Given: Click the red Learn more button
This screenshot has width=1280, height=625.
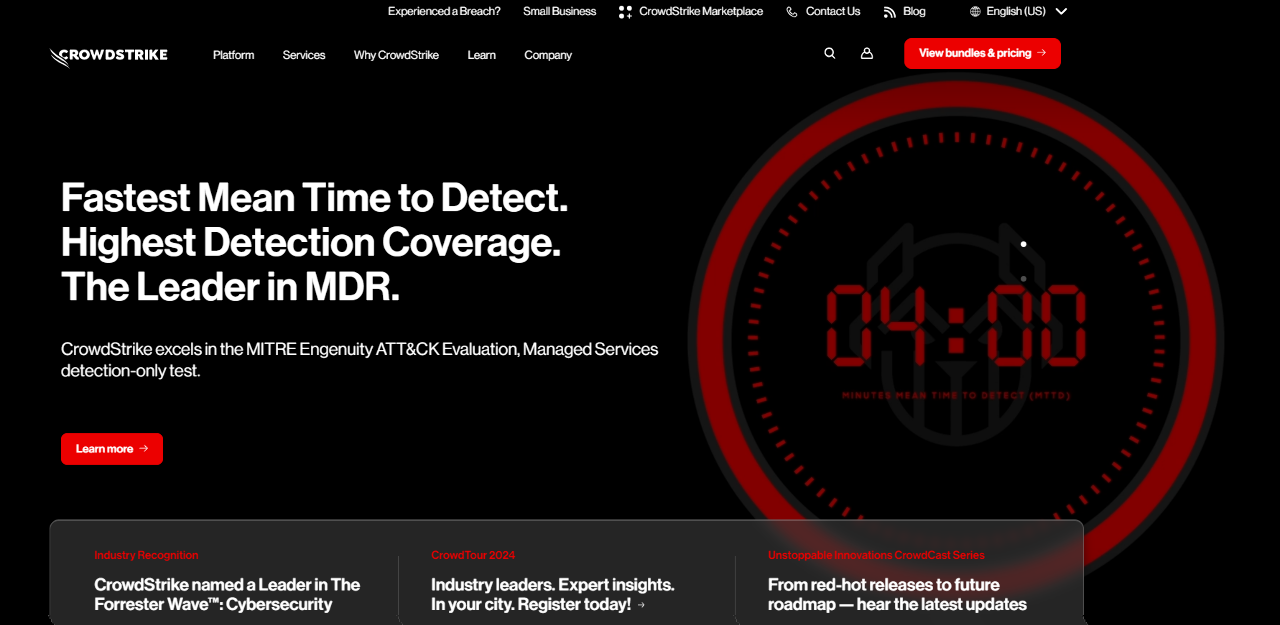Looking at the screenshot, I should 112,449.
